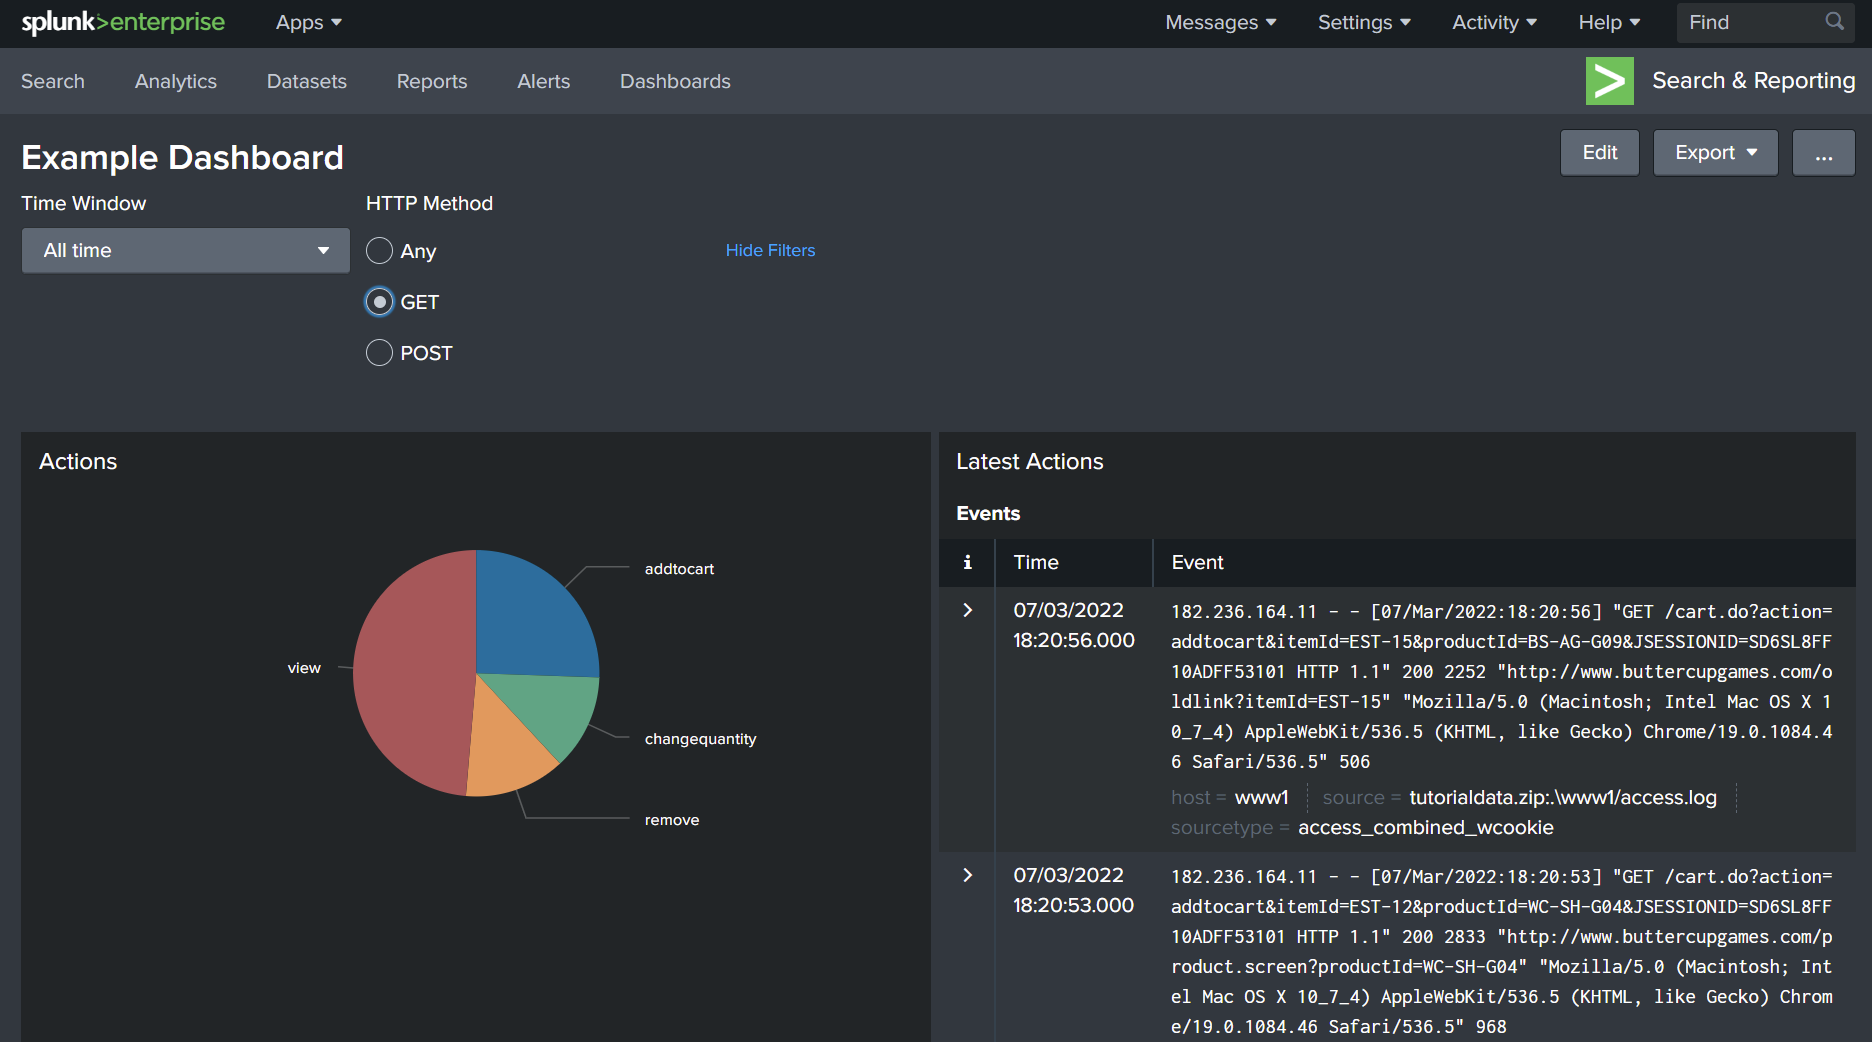1872x1042 pixels.
Task: Switch to the Alerts tab
Action: (543, 81)
